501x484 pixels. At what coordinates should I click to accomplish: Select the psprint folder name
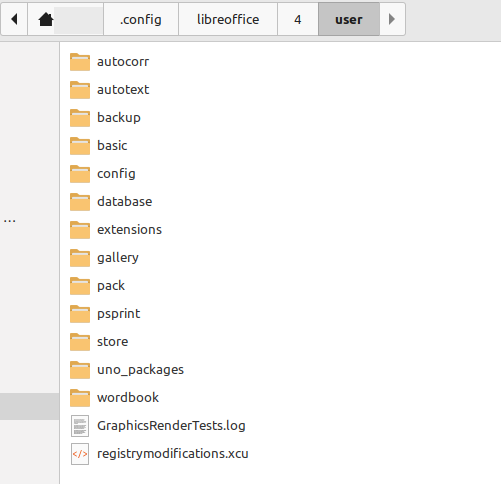[118, 314]
